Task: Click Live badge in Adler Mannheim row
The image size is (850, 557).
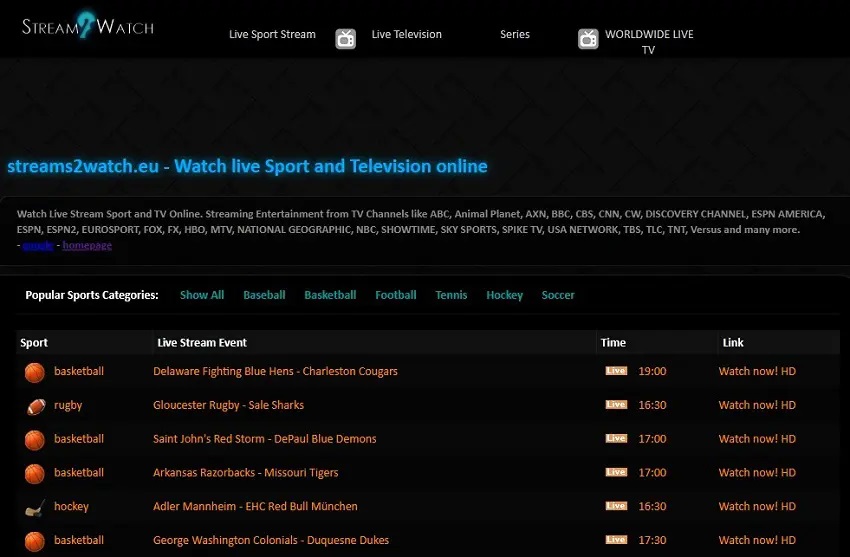Action: pyautogui.click(x=616, y=506)
